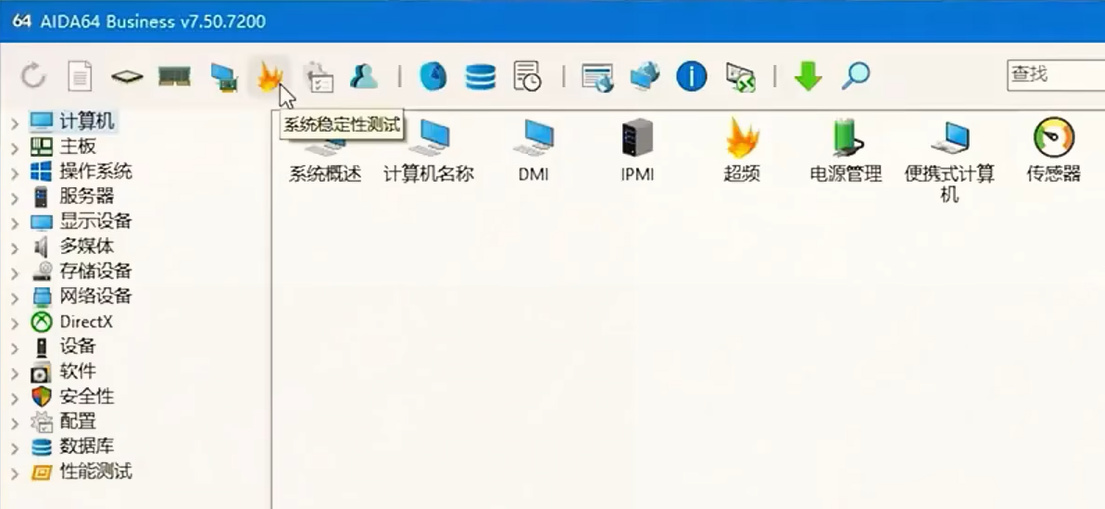Click the remote connection monitor icon
This screenshot has width=1105, height=509.
pos(741,77)
